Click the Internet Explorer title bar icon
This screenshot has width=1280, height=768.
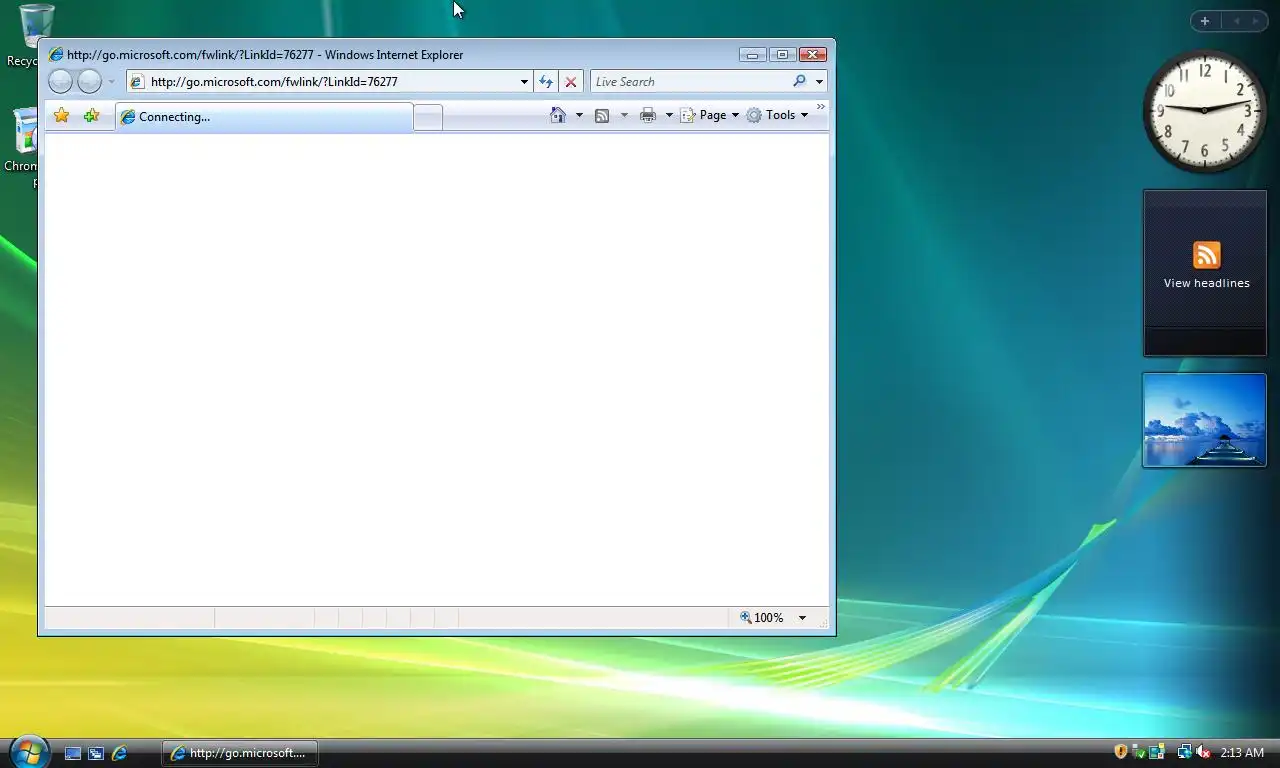[x=56, y=55]
